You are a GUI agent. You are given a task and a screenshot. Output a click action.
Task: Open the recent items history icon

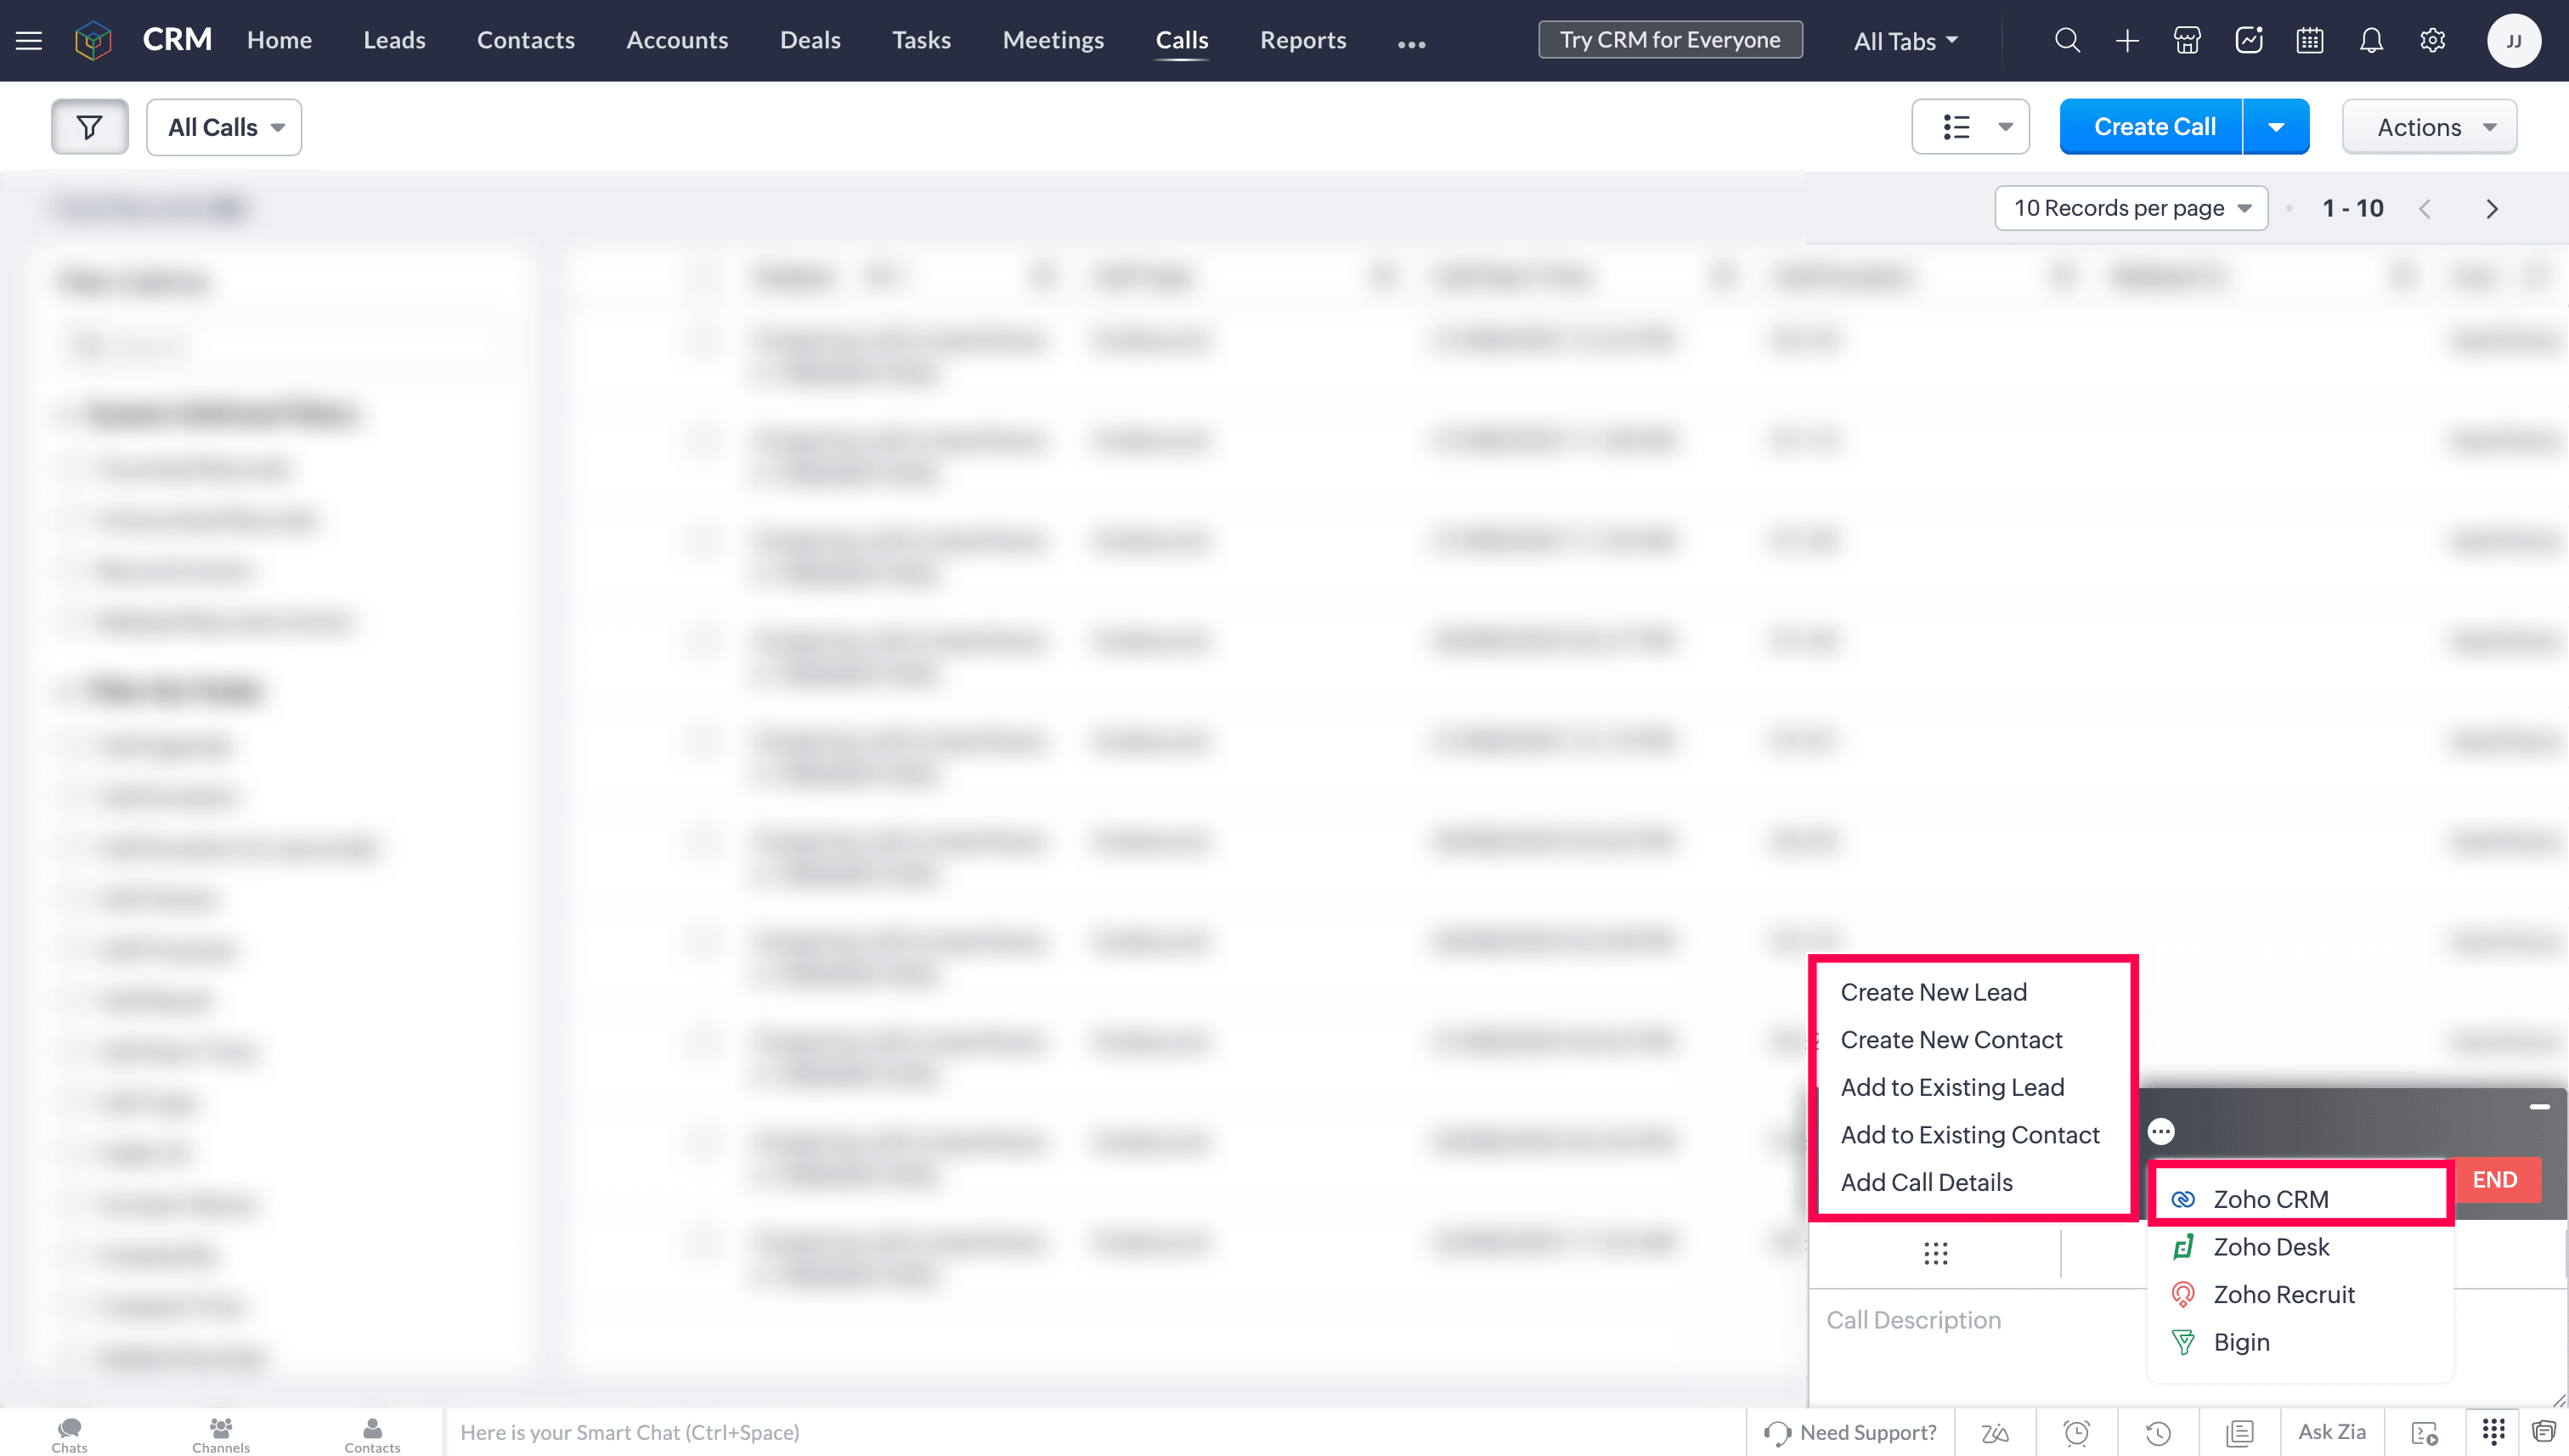[x=2158, y=1433]
